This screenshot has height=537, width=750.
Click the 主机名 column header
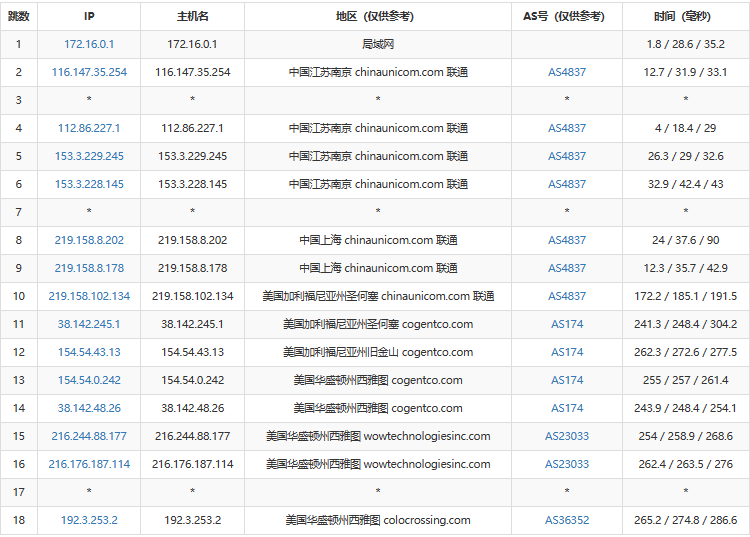coord(192,16)
